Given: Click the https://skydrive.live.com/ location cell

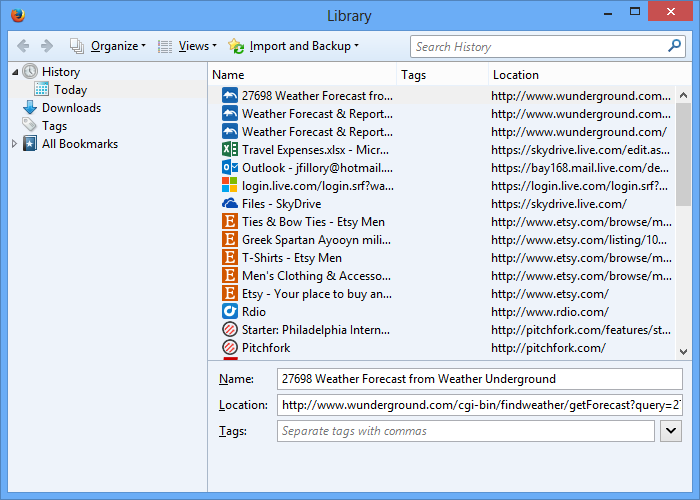Looking at the screenshot, I should (558, 204).
